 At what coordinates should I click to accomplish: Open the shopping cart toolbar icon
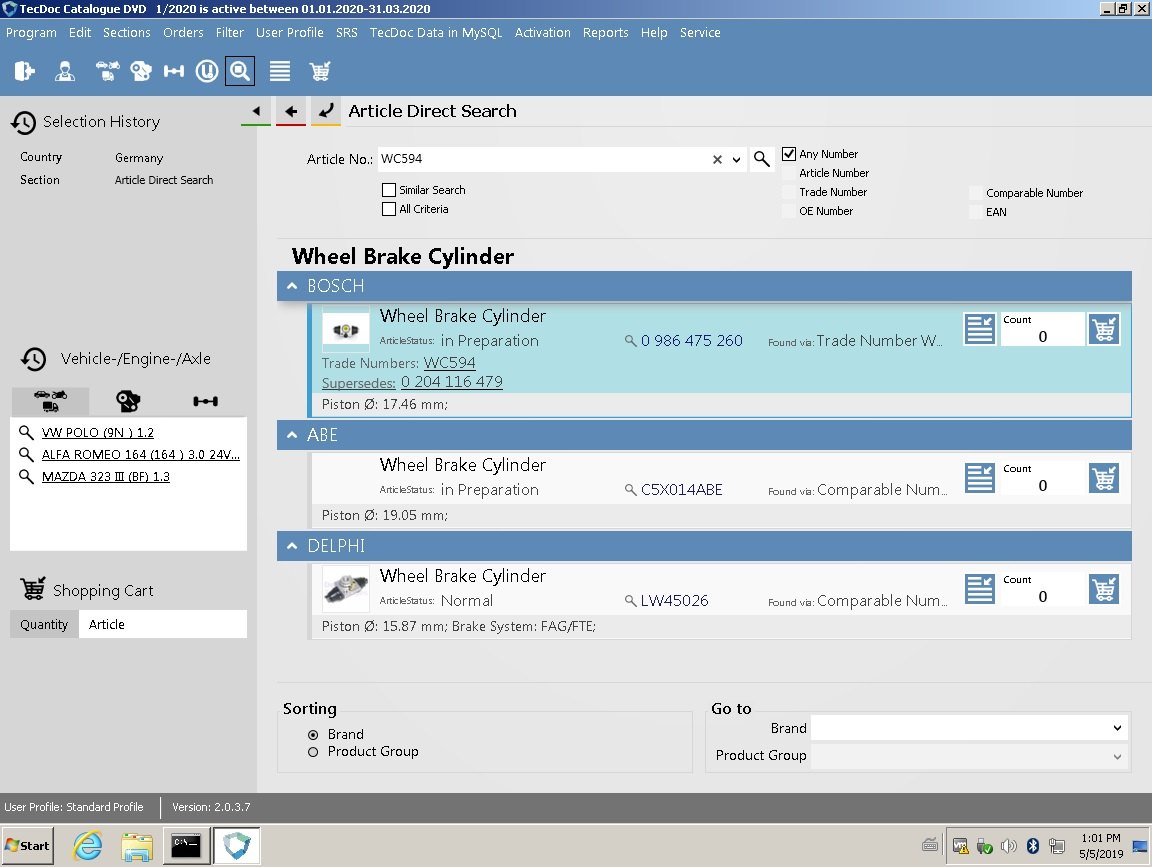pyautogui.click(x=320, y=71)
